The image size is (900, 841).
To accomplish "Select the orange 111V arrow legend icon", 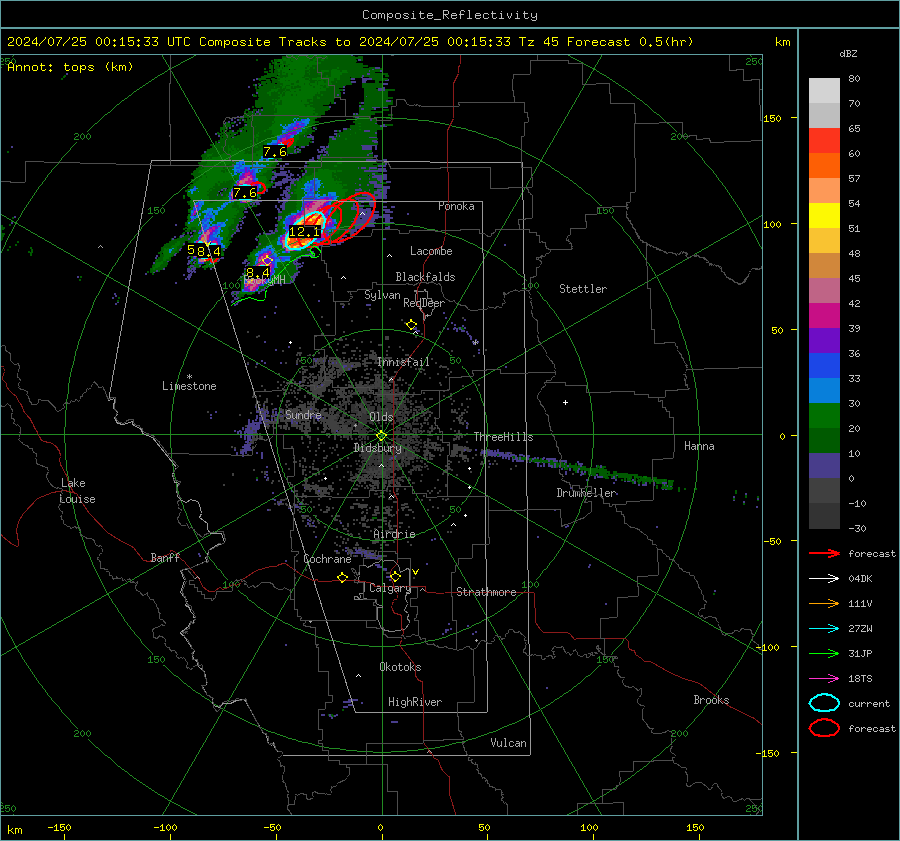I will 824,603.
